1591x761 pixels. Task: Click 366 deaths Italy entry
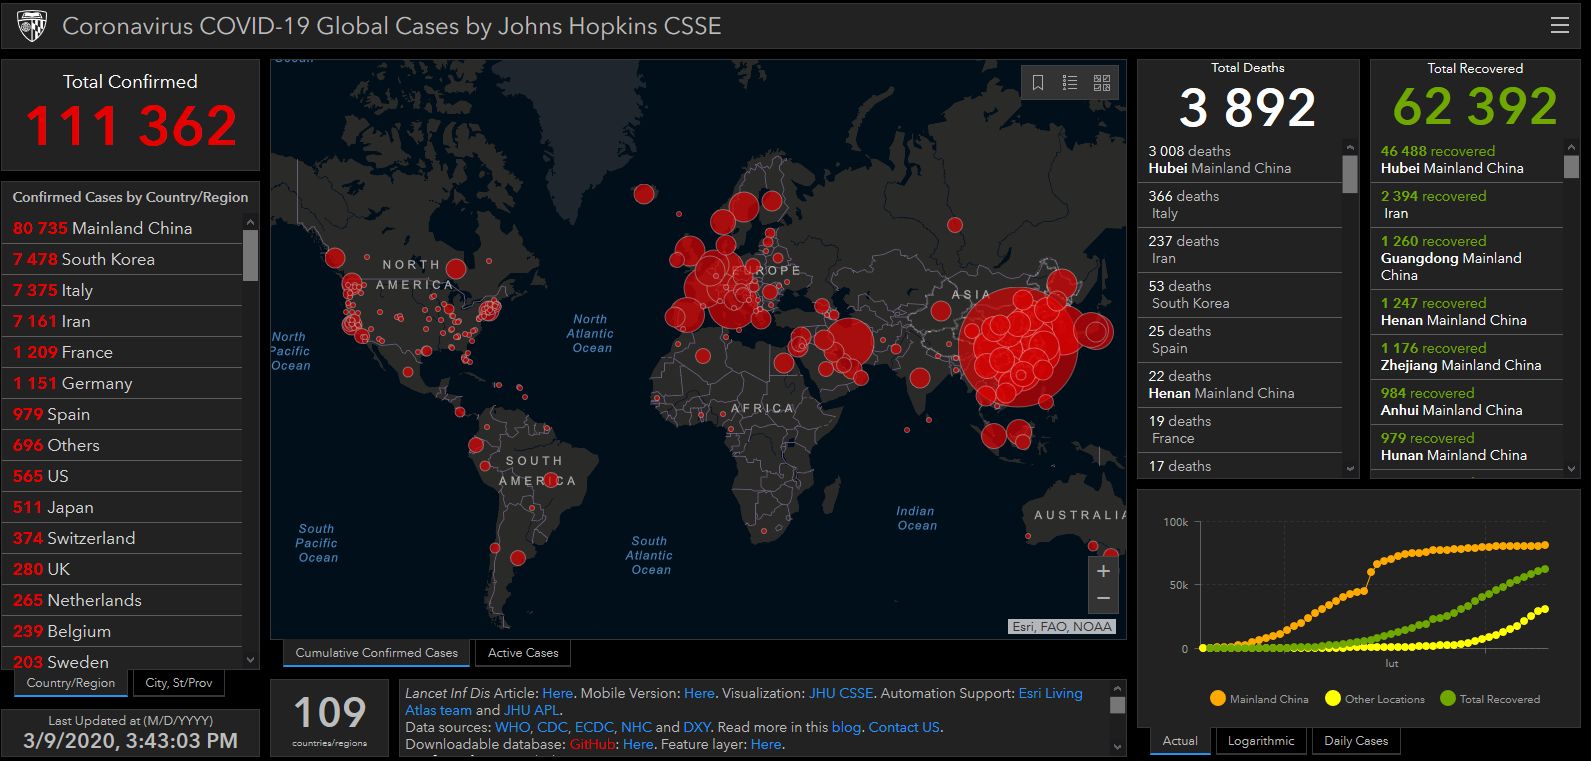pos(1239,205)
